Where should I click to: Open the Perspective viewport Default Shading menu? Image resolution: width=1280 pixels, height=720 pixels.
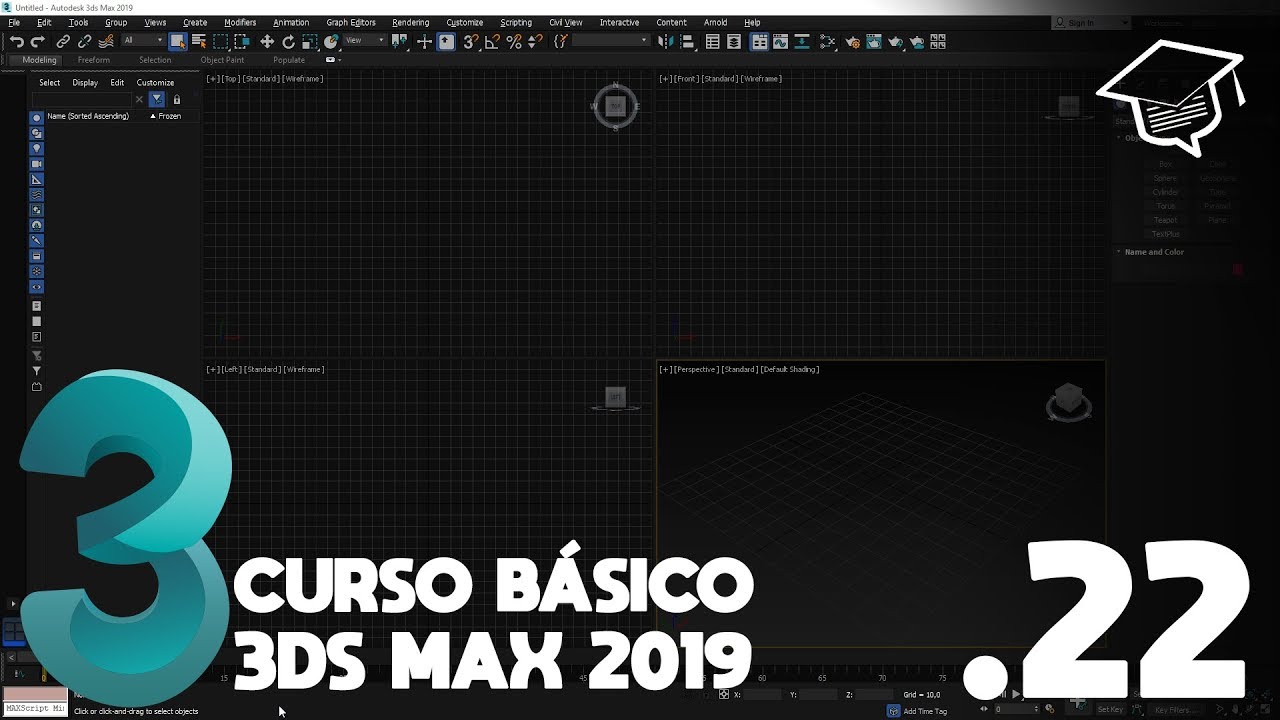click(790, 370)
